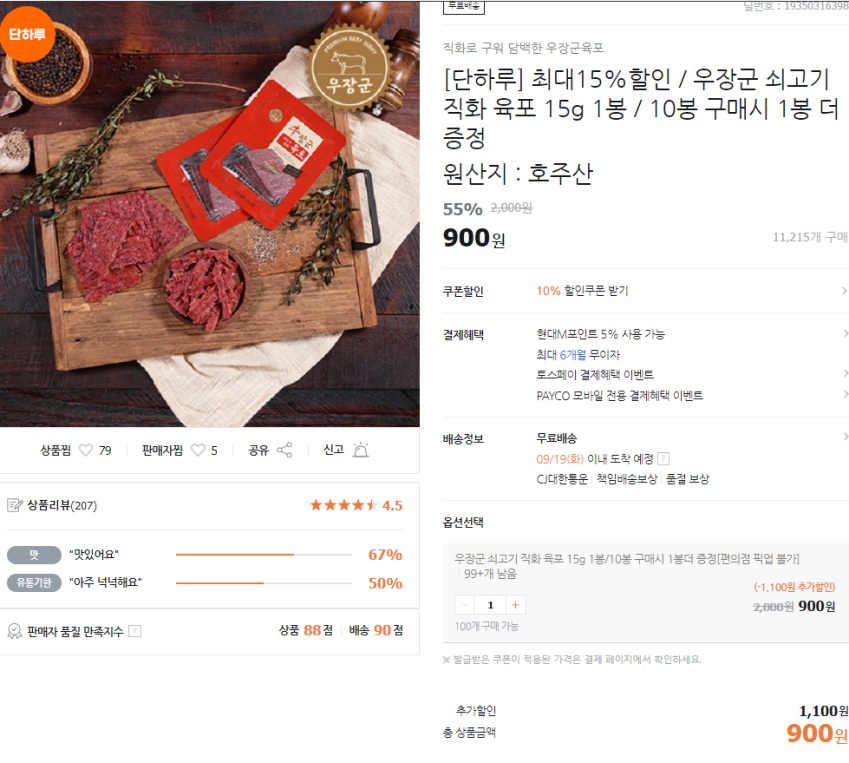Expand the 무료배송 shipping info arrow
This screenshot has width=849, height=763.
pyautogui.click(x=845, y=438)
